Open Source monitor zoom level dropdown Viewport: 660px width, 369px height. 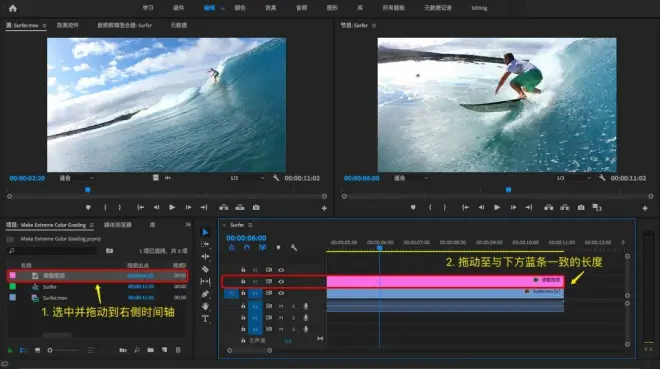[77, 178]
